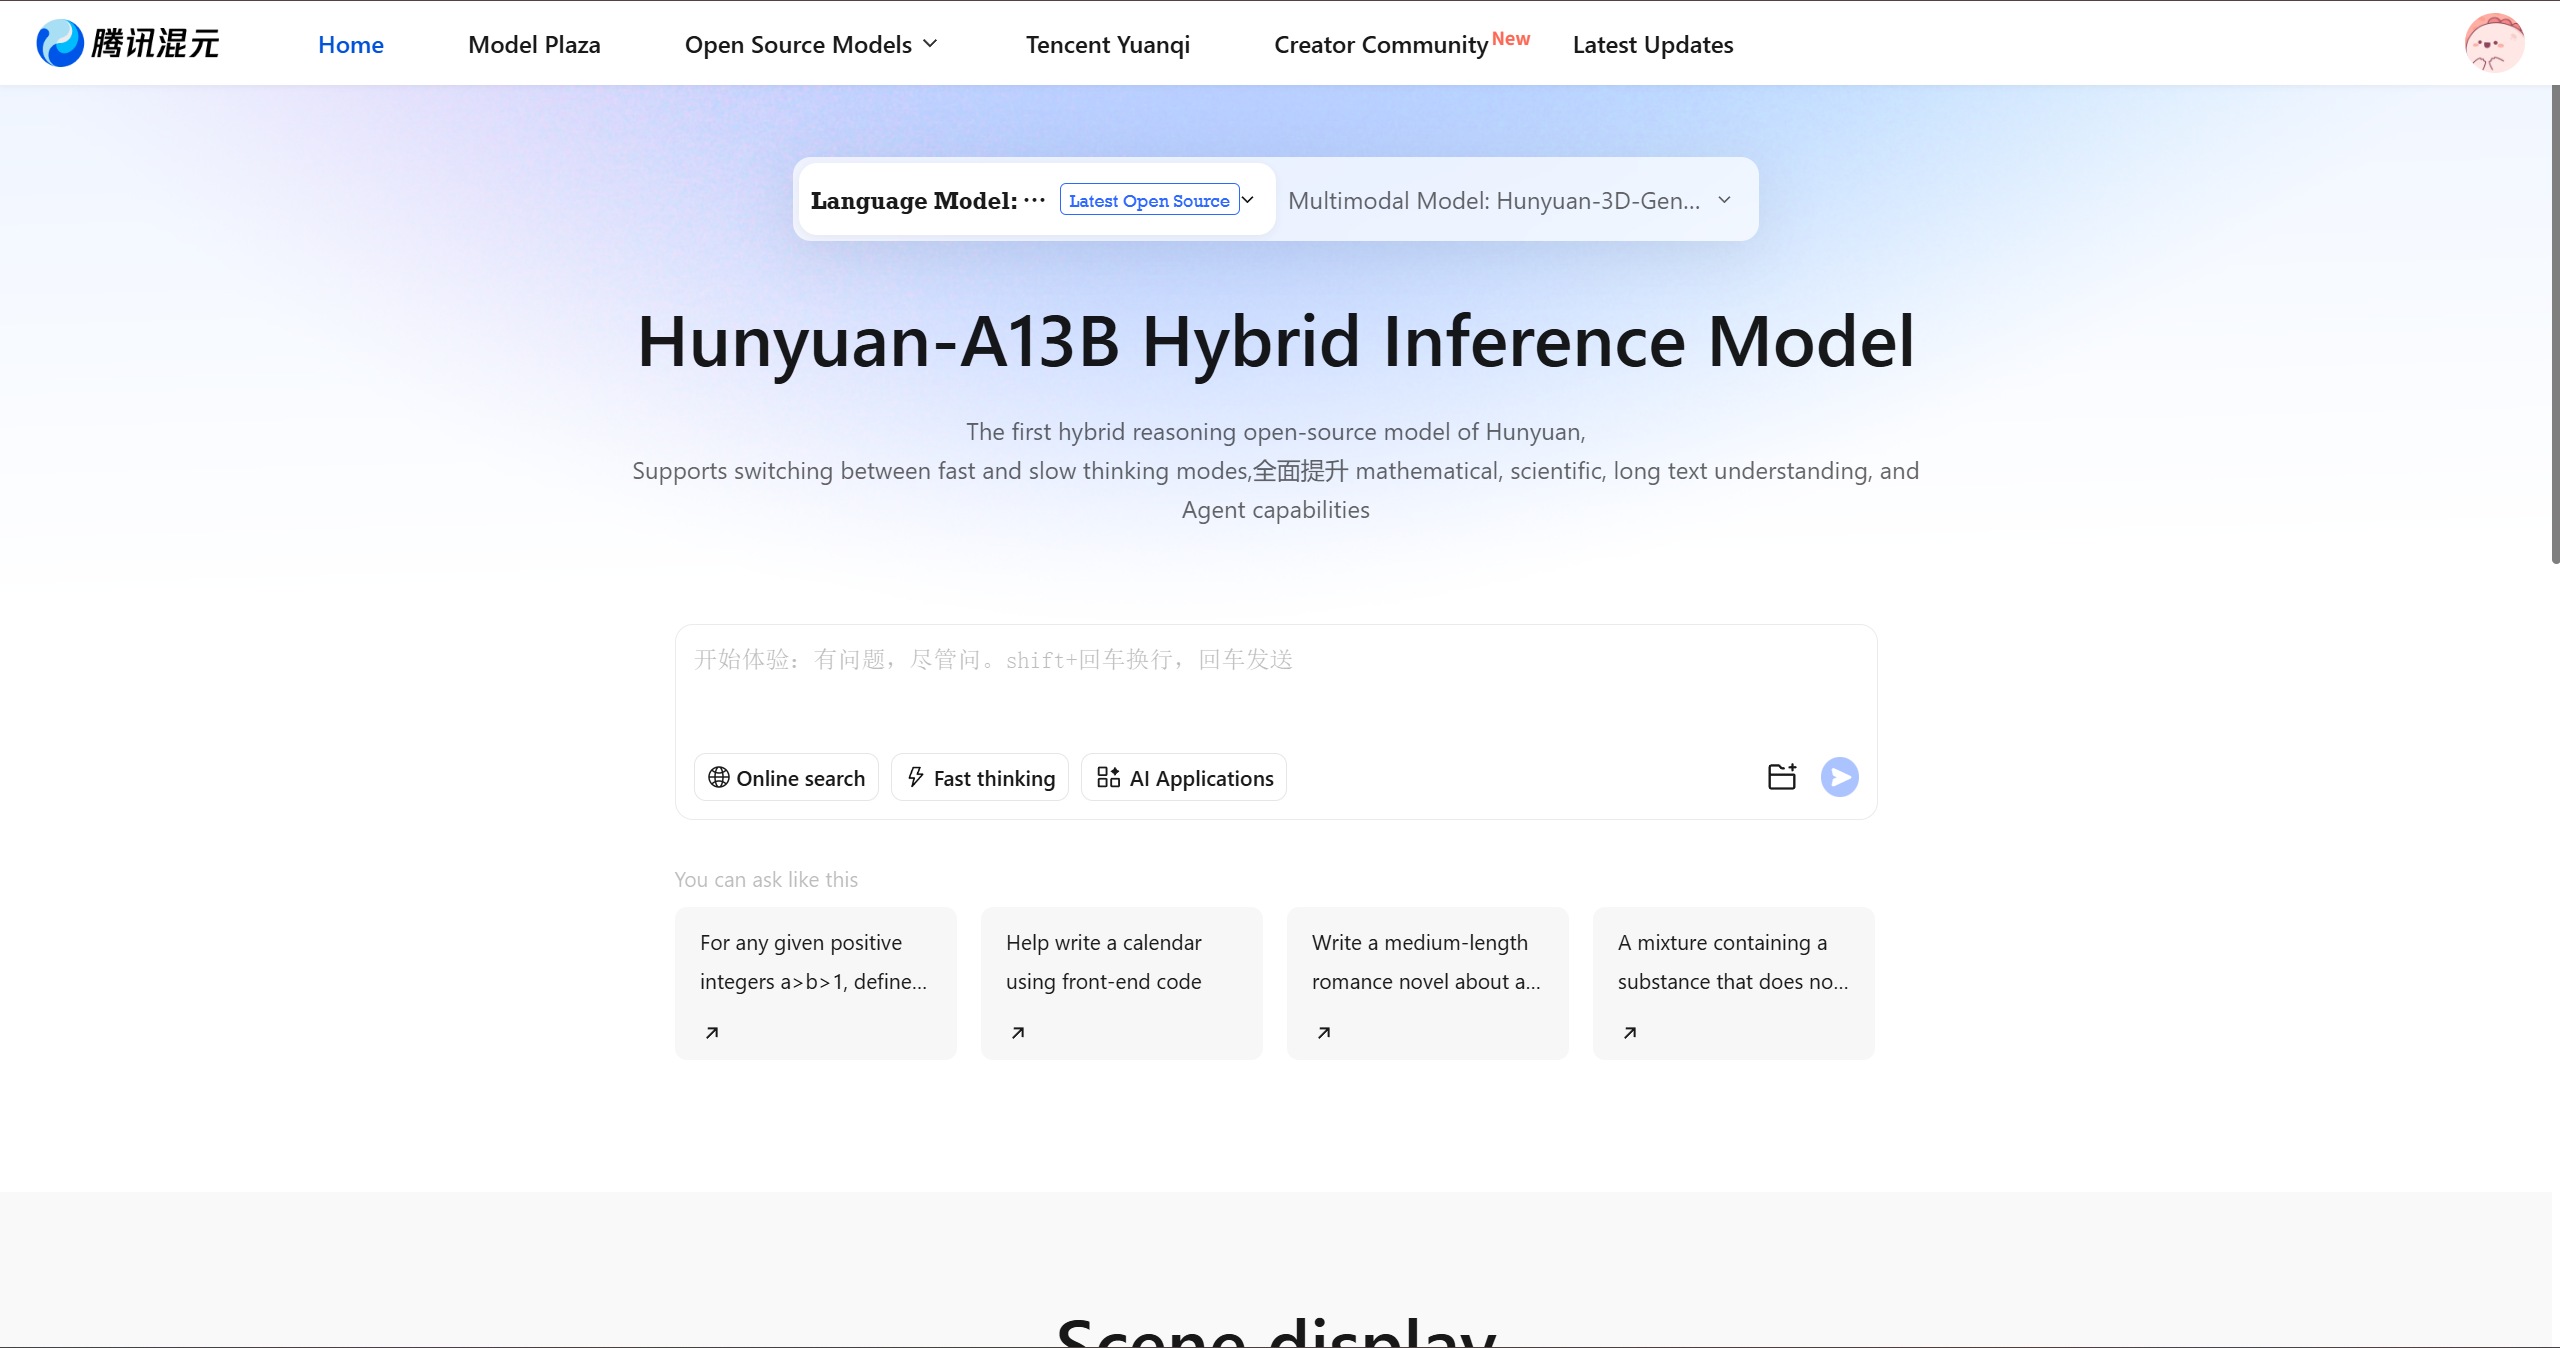Click the red New badge
This screenshot has width=2560, height=1348.
1511,38
